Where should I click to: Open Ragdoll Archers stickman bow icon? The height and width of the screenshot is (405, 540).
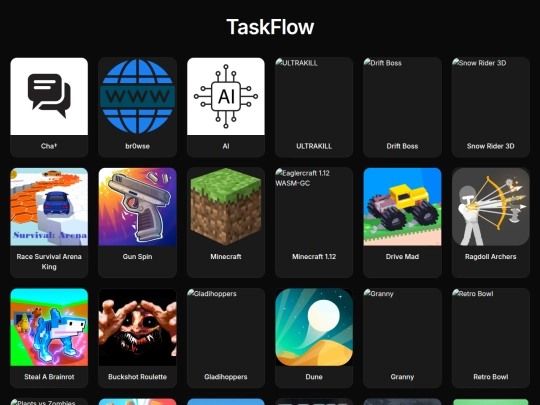pos(491,207)
